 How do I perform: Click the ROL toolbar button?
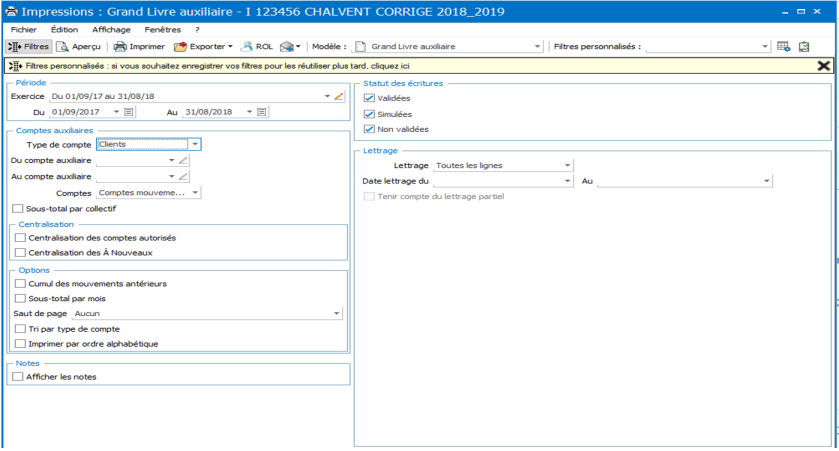(x=257, y=47)
